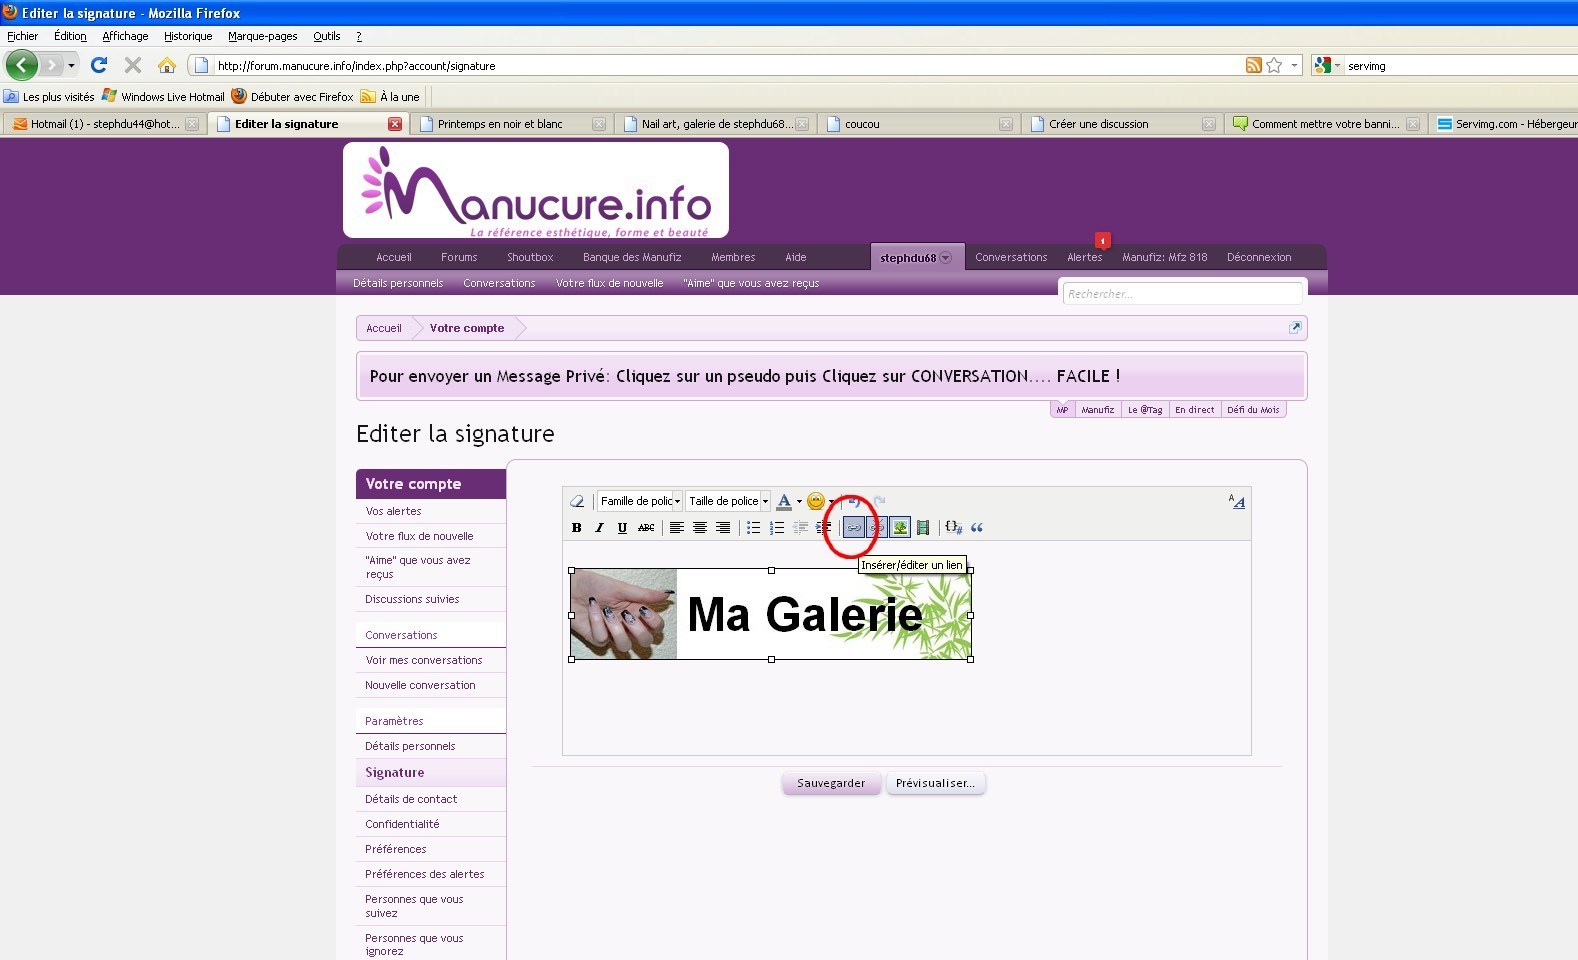Expand the smiley picker dropdown
The width and height of the screenshot is (1578, 960).
[831, 501]
